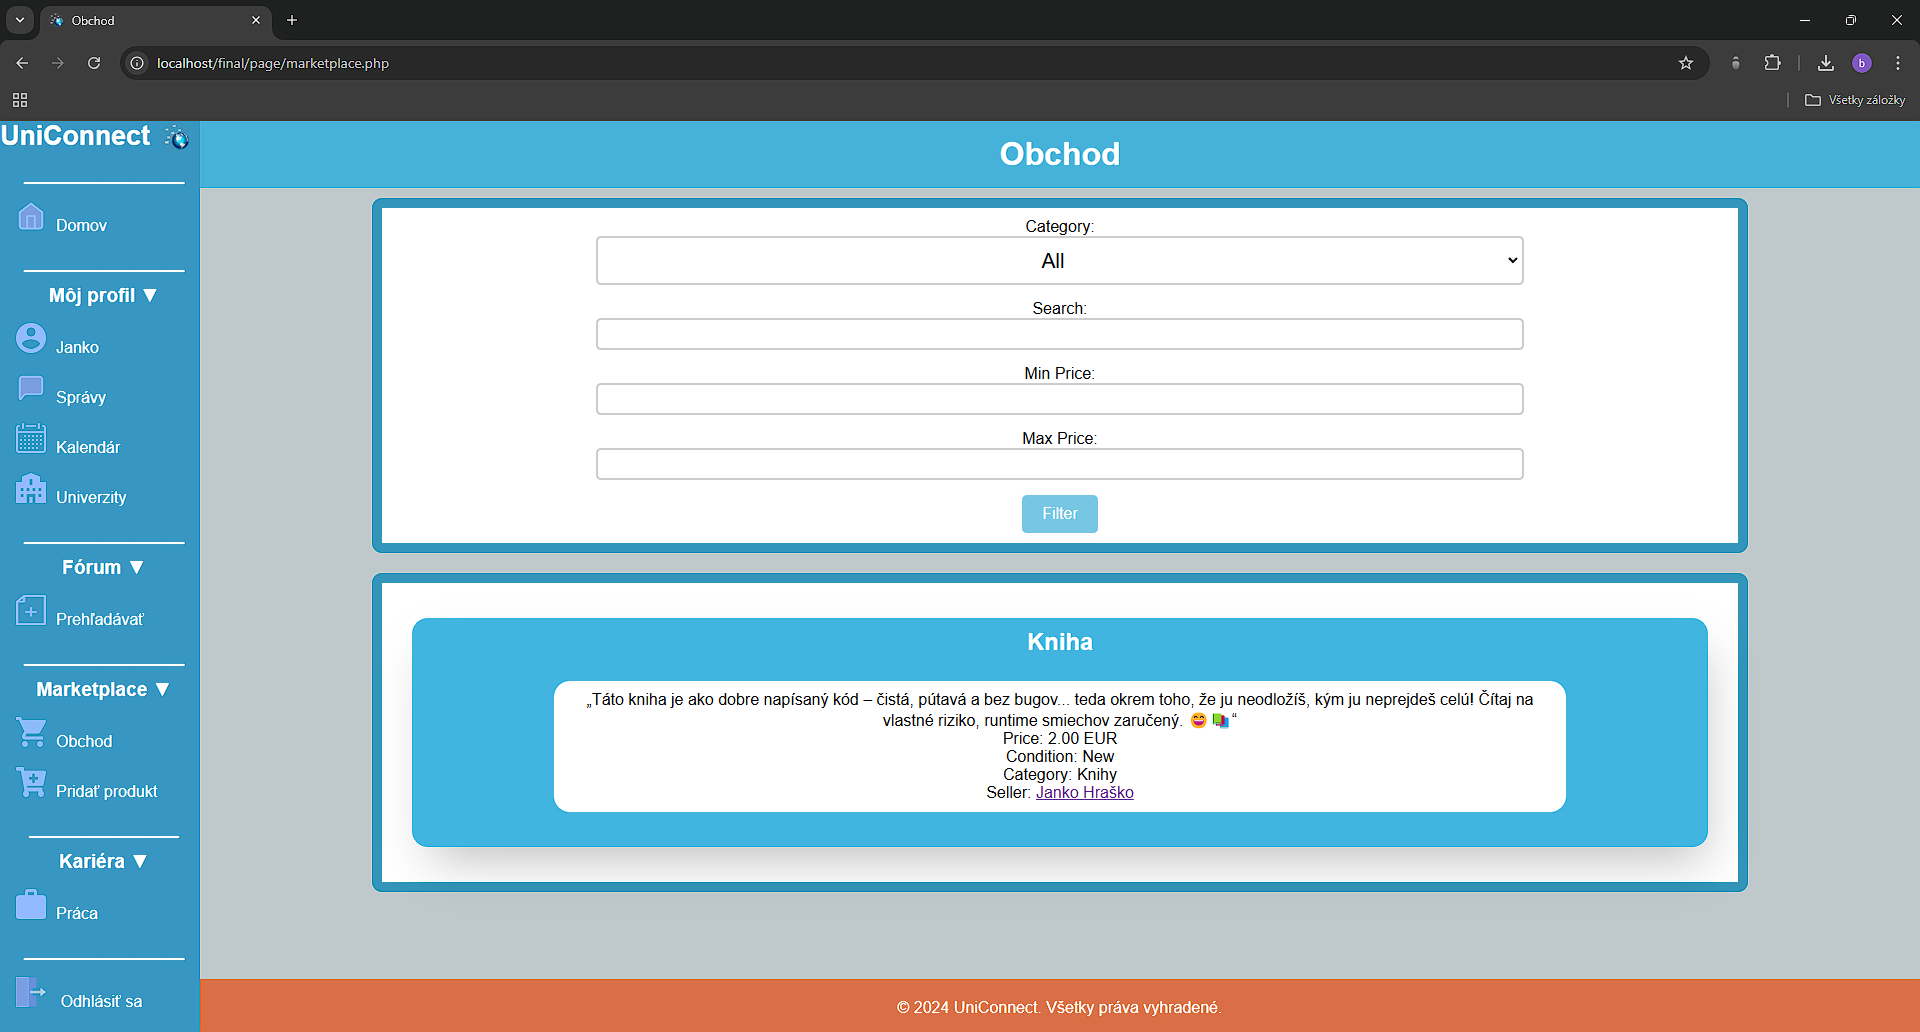Open the Obchod shopping cart icon

click(x=31, y=732)
